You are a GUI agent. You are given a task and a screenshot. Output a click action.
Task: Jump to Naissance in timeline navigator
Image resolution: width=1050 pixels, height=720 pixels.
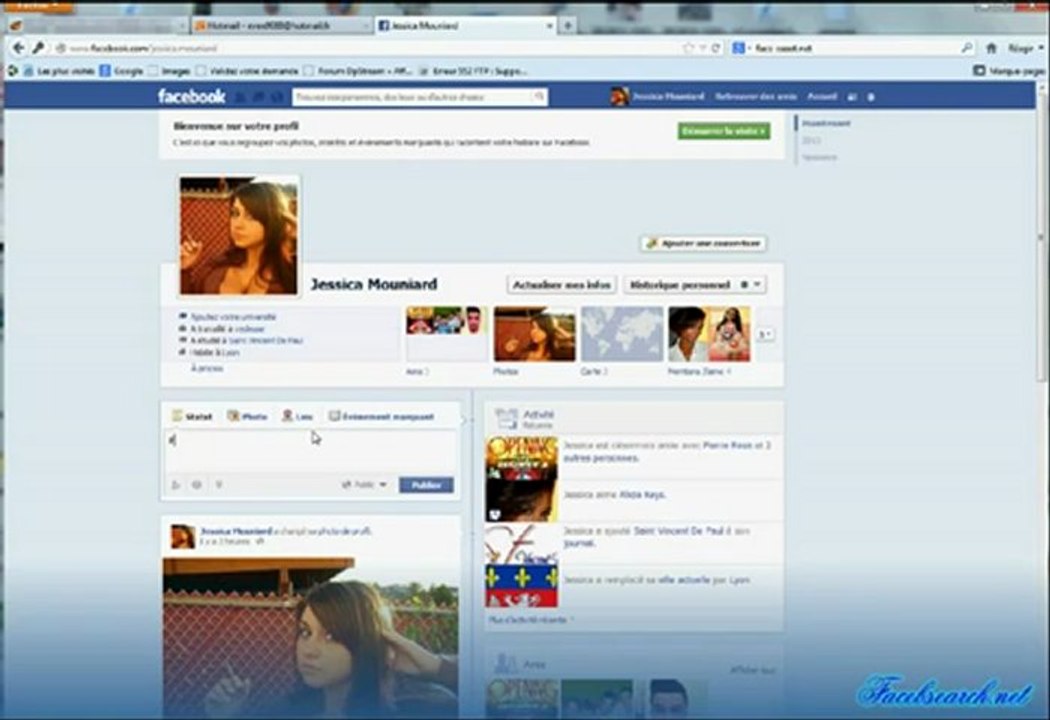[820, 157]
